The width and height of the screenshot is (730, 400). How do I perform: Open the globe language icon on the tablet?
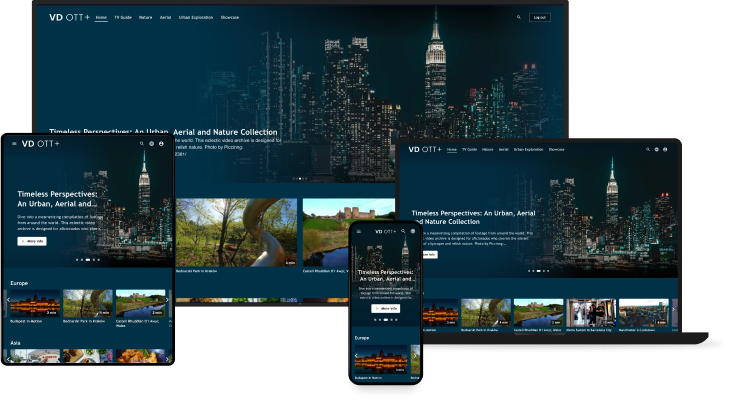151,144
